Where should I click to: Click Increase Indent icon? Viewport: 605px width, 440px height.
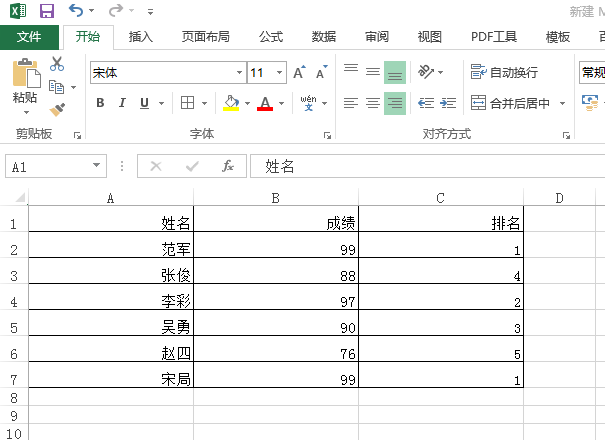[448, 103]
